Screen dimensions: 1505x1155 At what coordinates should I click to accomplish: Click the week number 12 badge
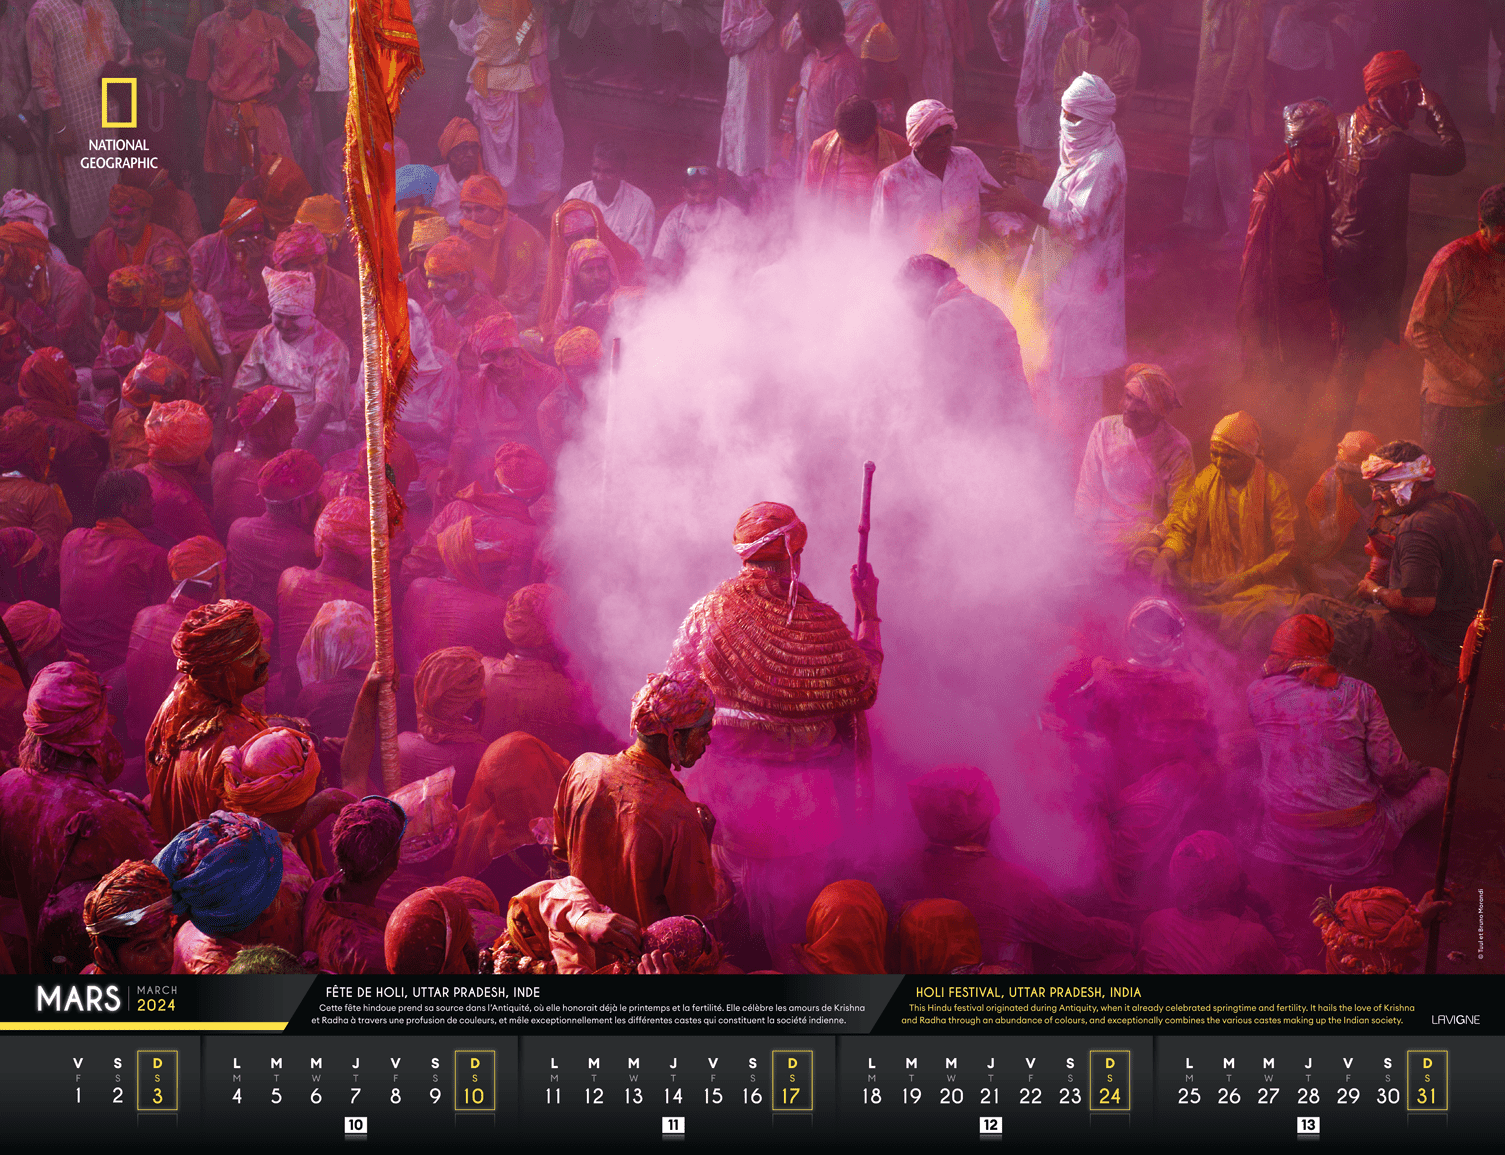[x=990, y=1125]
